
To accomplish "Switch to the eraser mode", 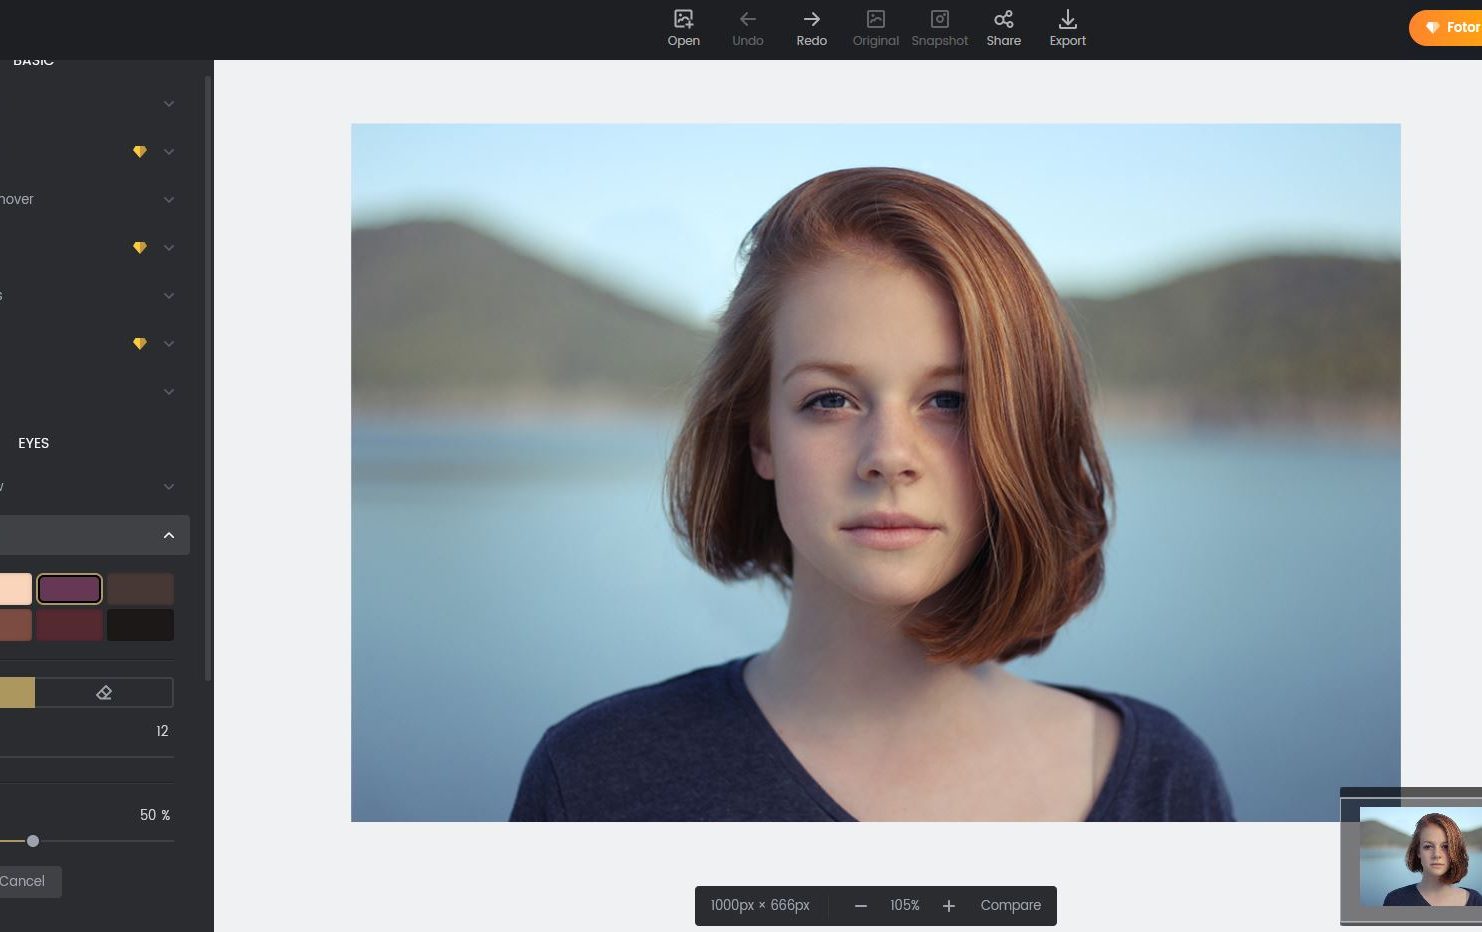I will click(104, 693).
